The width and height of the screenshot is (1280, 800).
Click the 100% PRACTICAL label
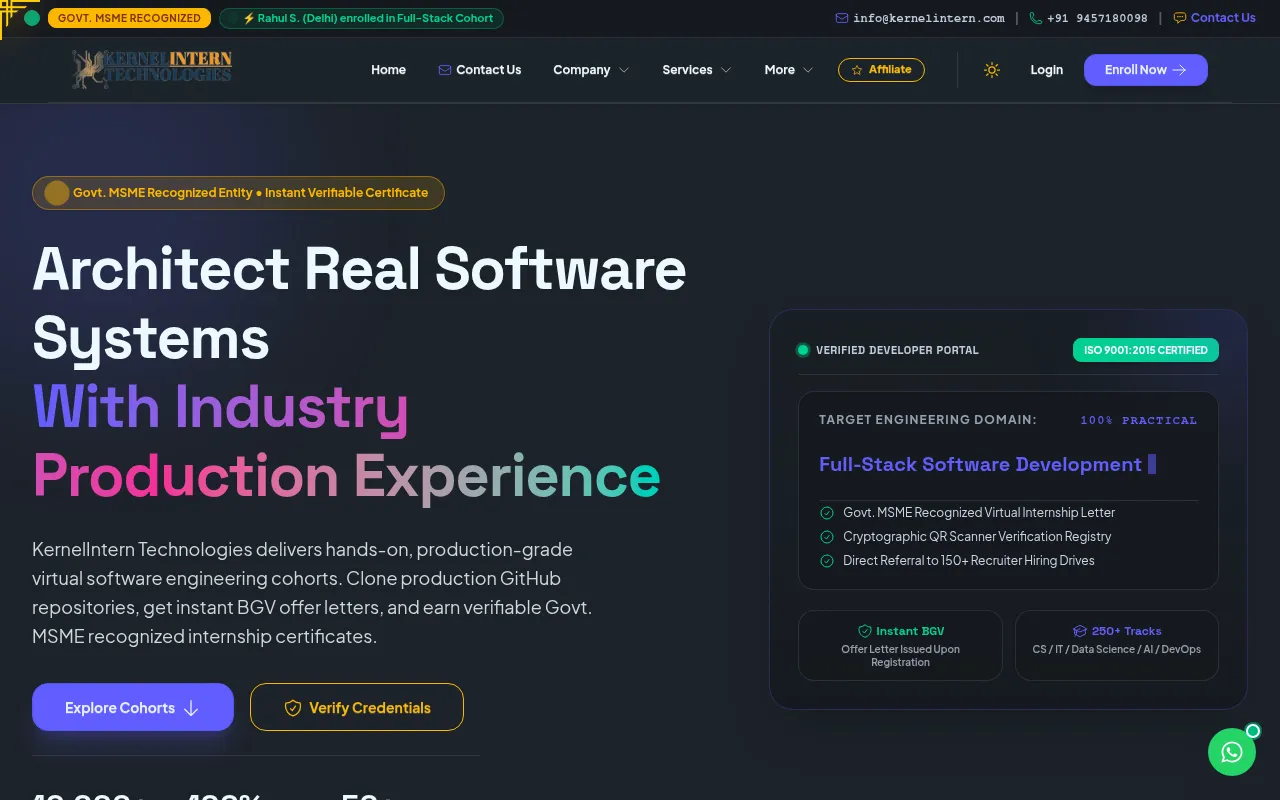[x=1138, y=420]
